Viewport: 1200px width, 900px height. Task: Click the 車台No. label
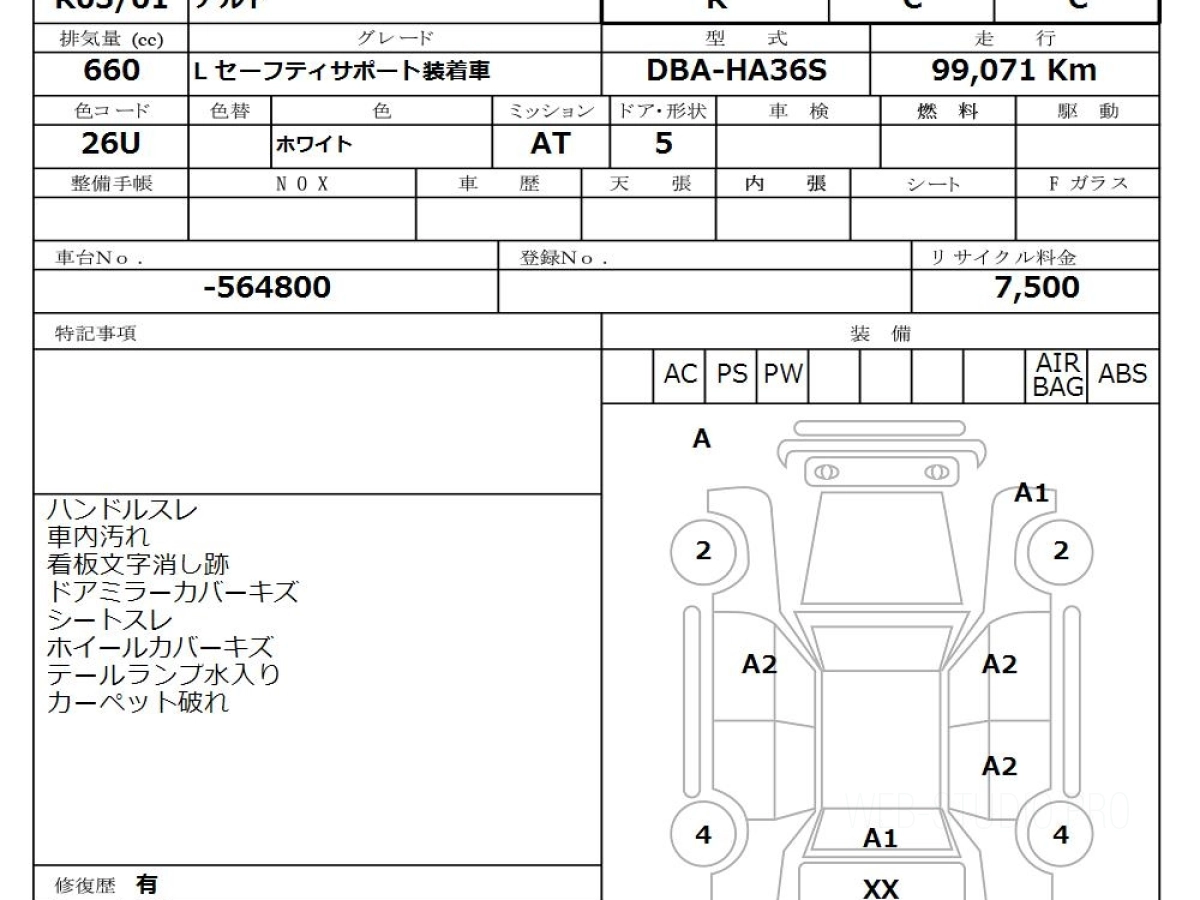pyautogui.click(x=99, y=257)
